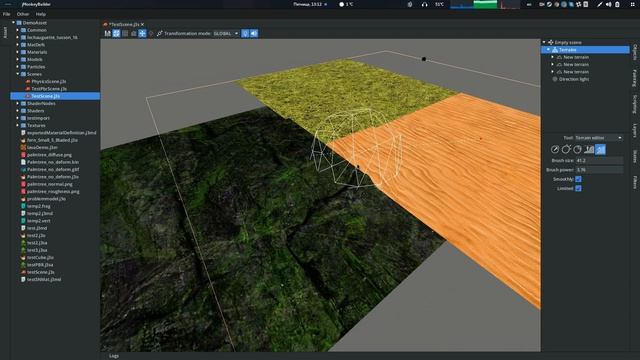Image resolution: width=640 pixels, height=360 pixels.
Task: Toggle the audio speaker button in scene toolbar
Action: click(254, 33)
